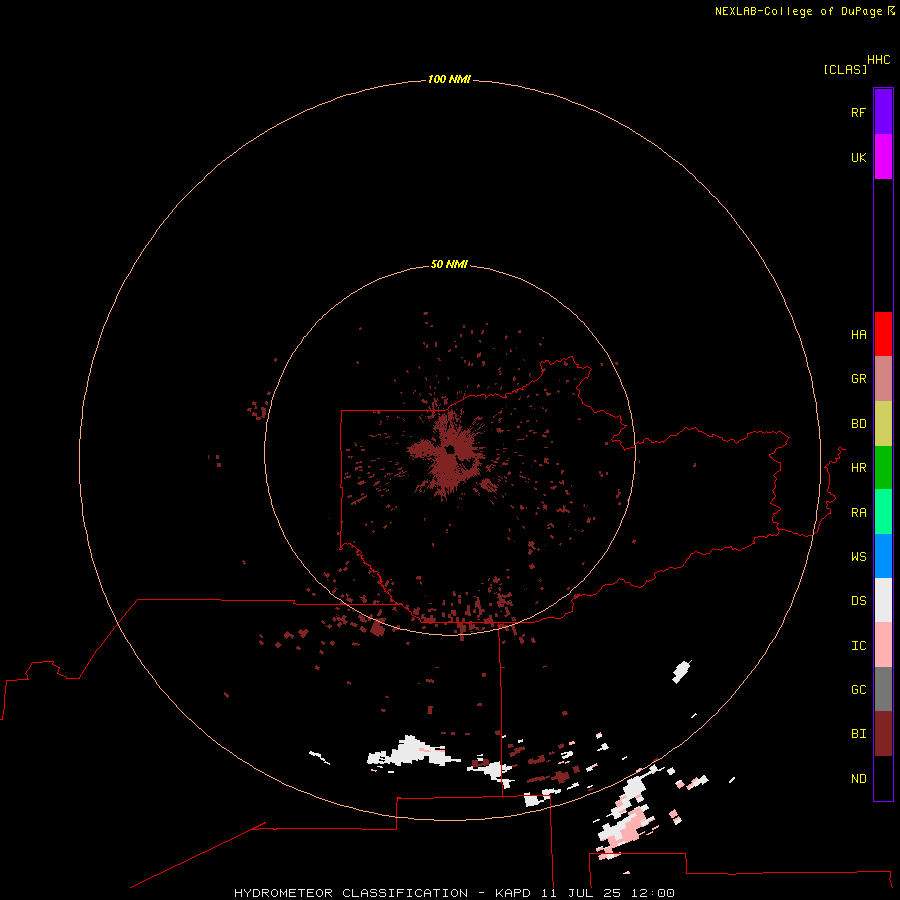This screenshot has width=900, height=900.
Task: Select the BD yellow legend block
Action: pos(883,424)
